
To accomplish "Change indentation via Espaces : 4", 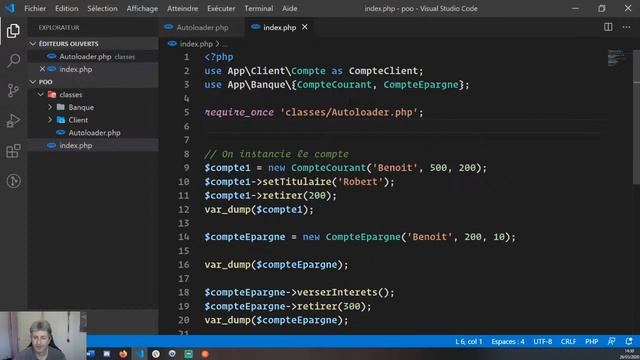I will click(508, 341).
